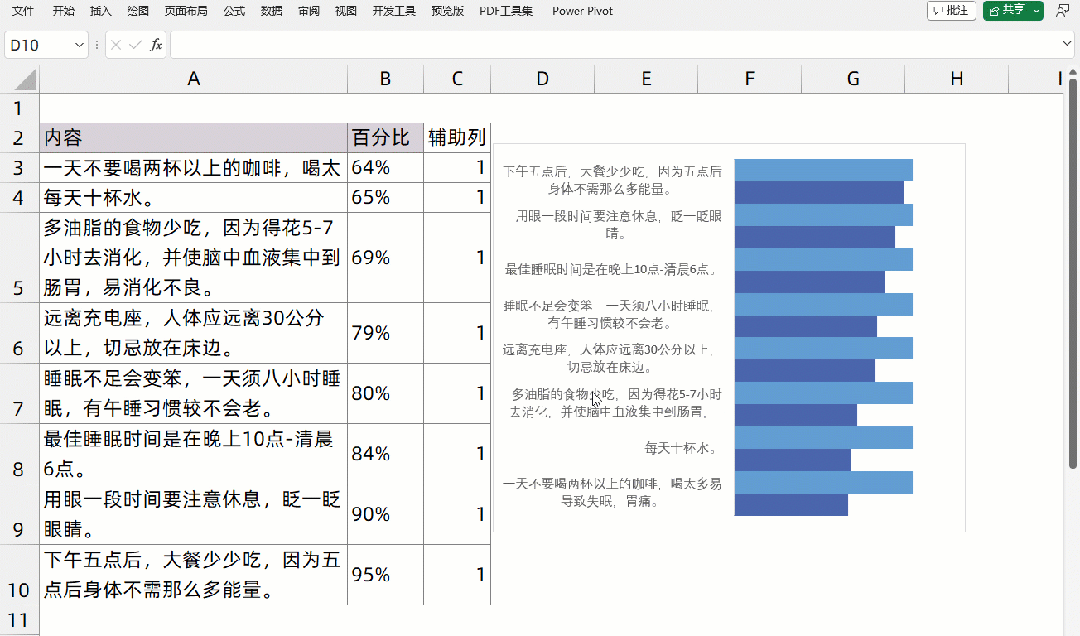Select row 5 header

point(19,257)
